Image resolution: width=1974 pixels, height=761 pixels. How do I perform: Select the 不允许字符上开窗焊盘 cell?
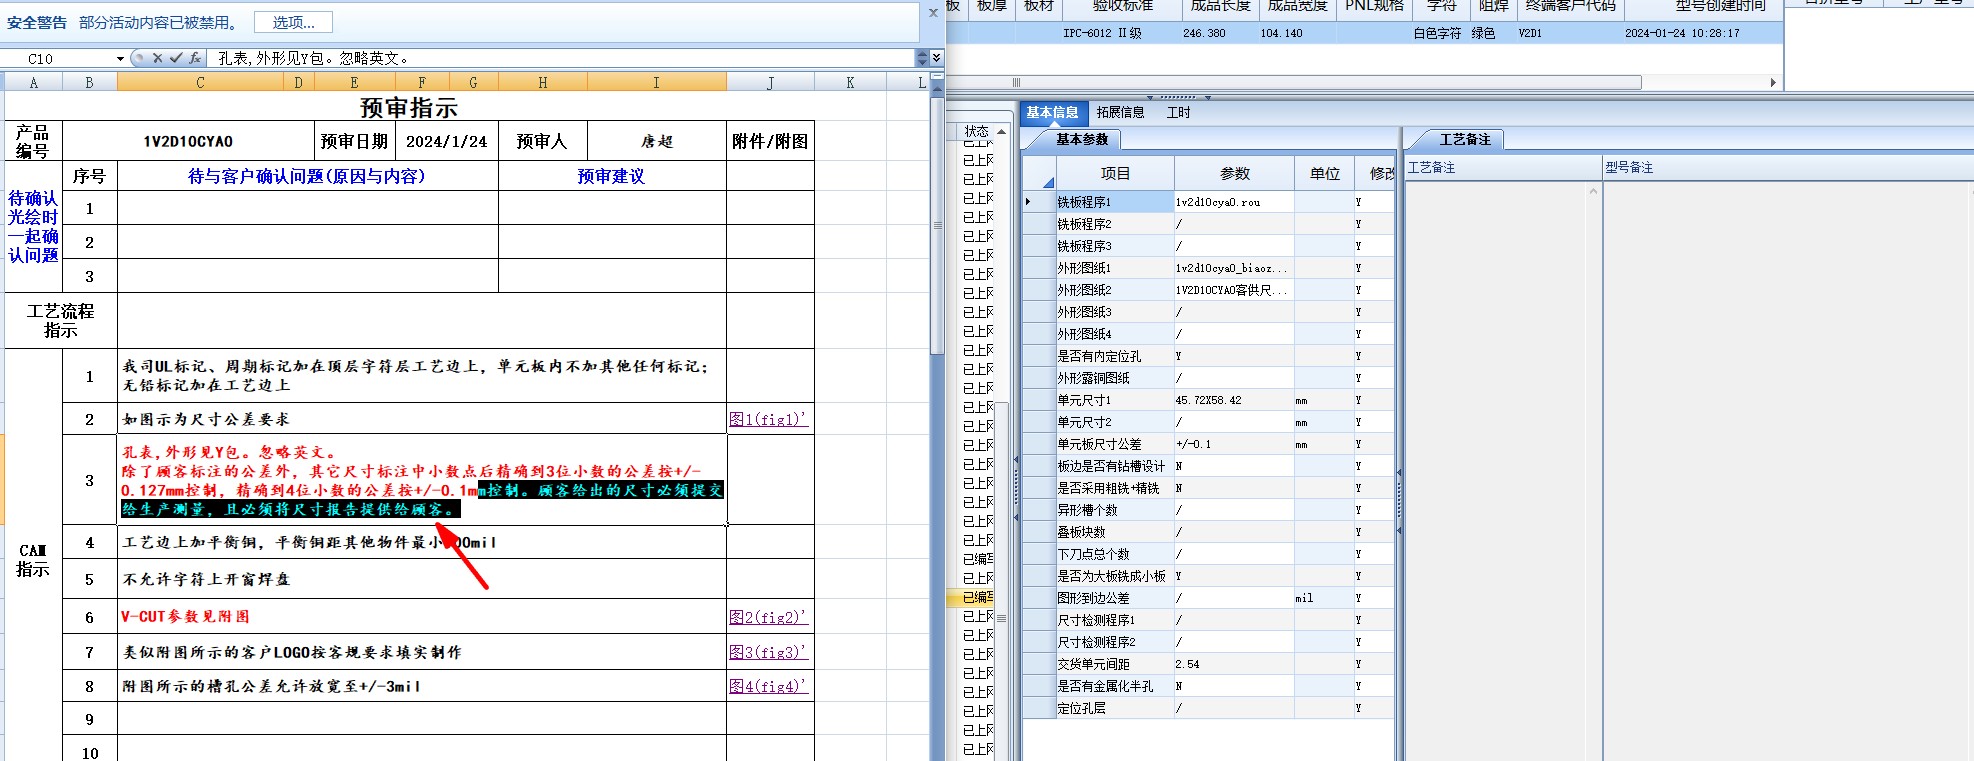[422, 580]
